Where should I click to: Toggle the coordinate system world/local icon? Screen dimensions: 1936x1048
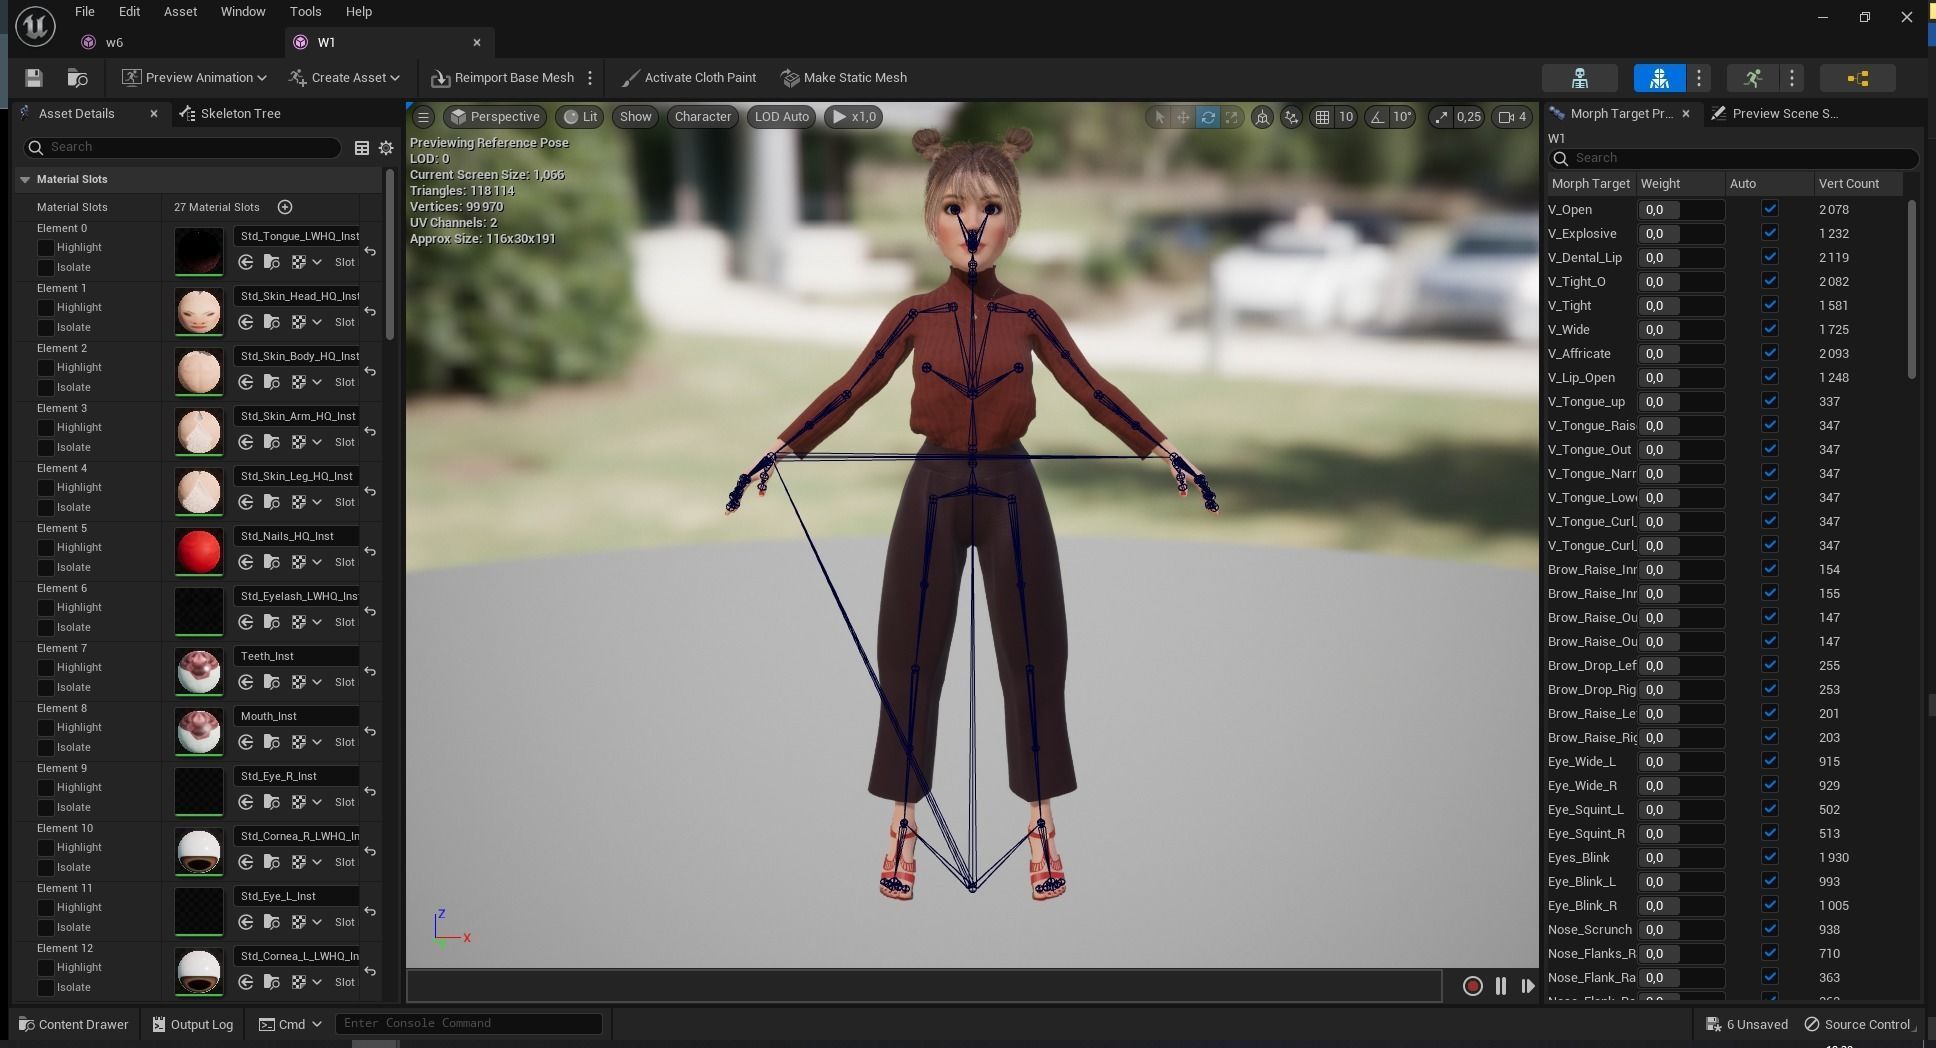click(x=1263, y=117)
